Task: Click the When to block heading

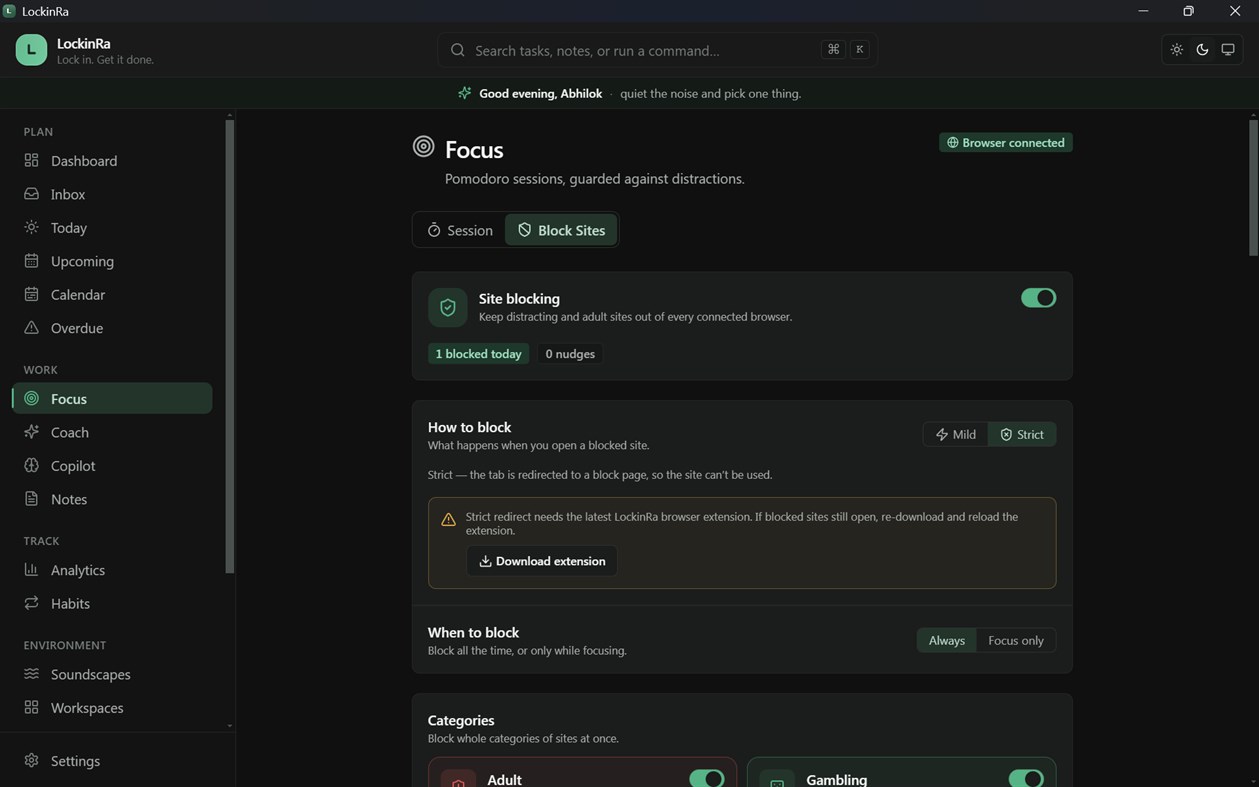Action: pyautogui.click(x=473, y=632)
